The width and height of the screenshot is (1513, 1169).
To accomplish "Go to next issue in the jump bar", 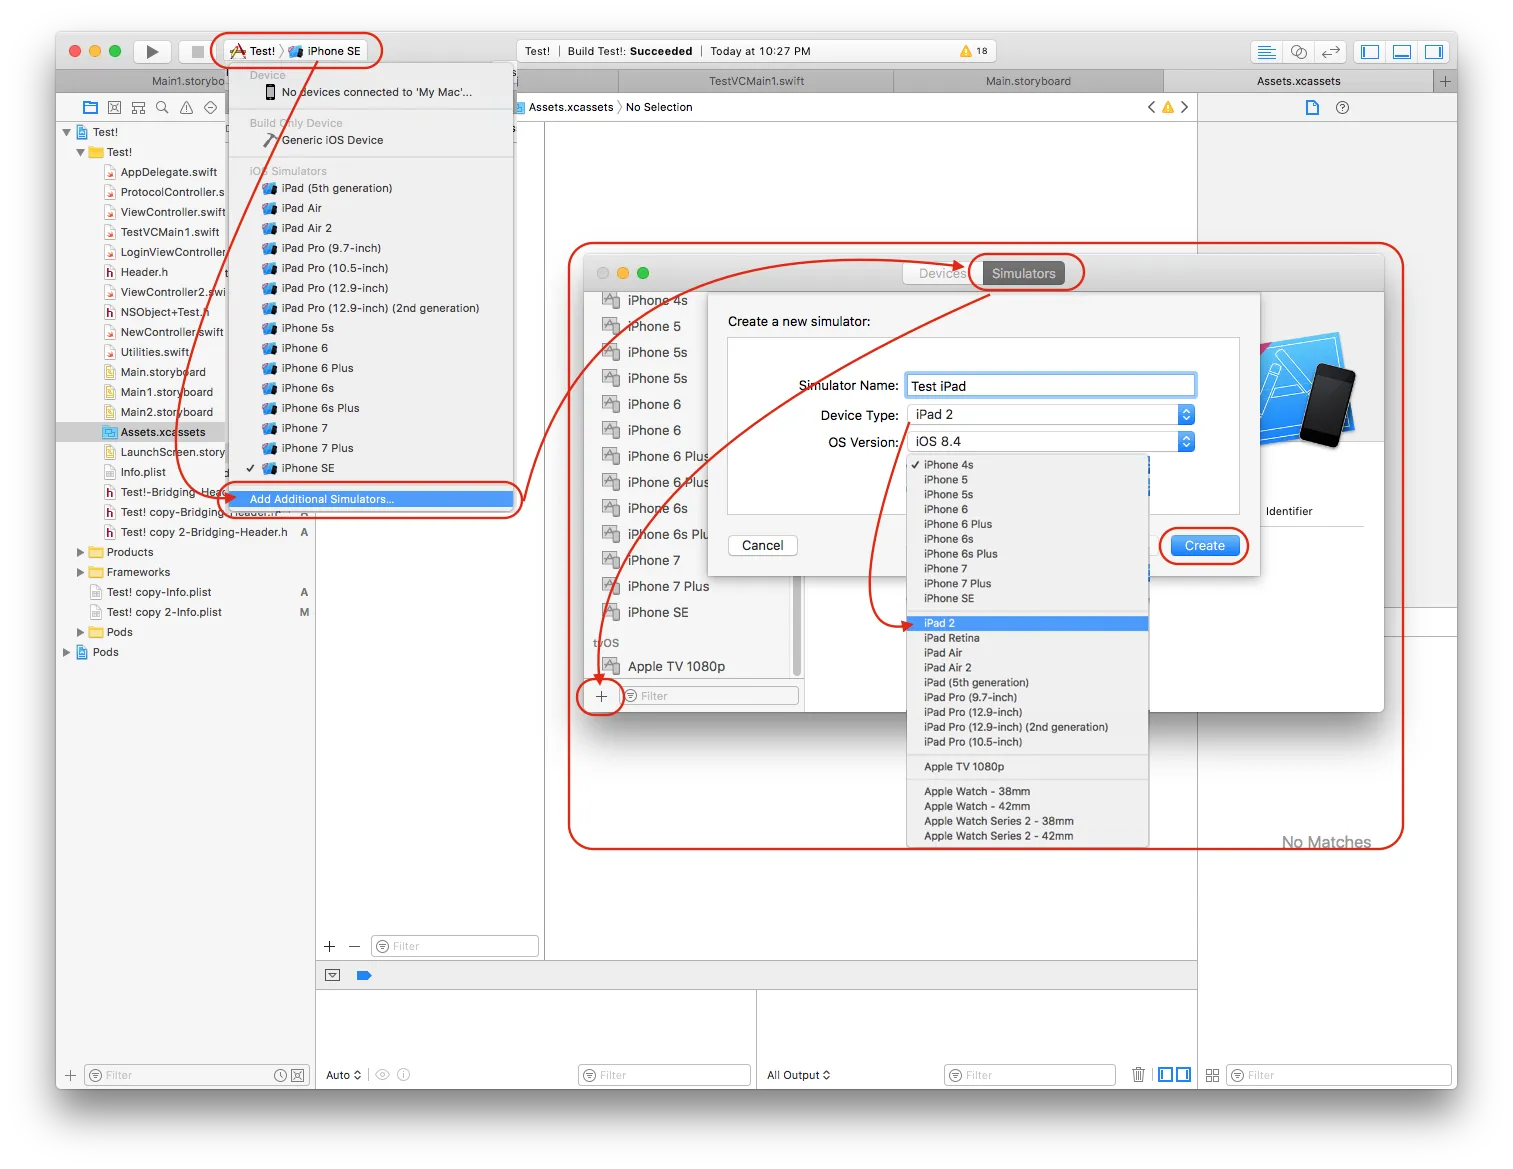I will 1184,107.
